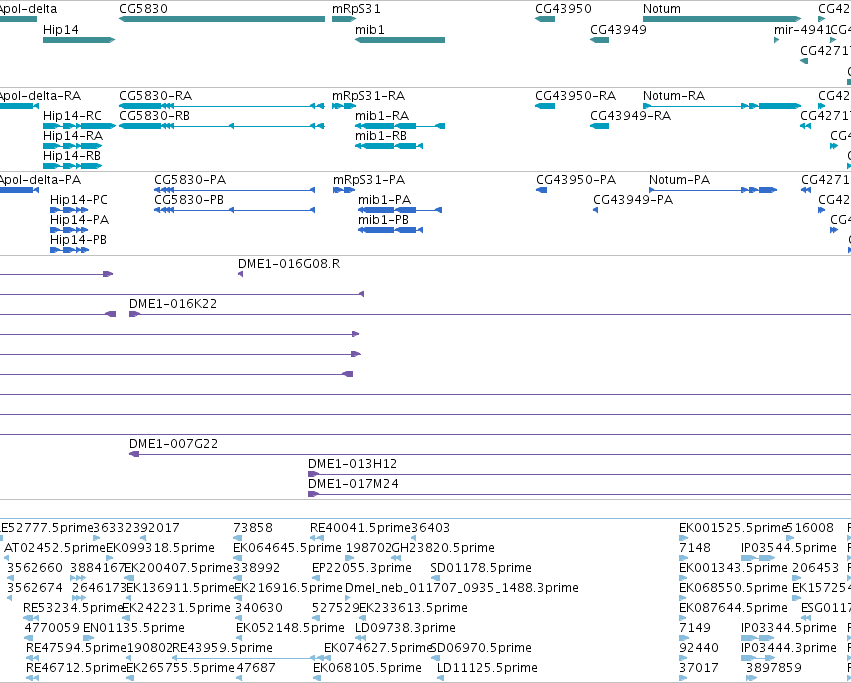Click the mib1 gene bar

[400, 40]
